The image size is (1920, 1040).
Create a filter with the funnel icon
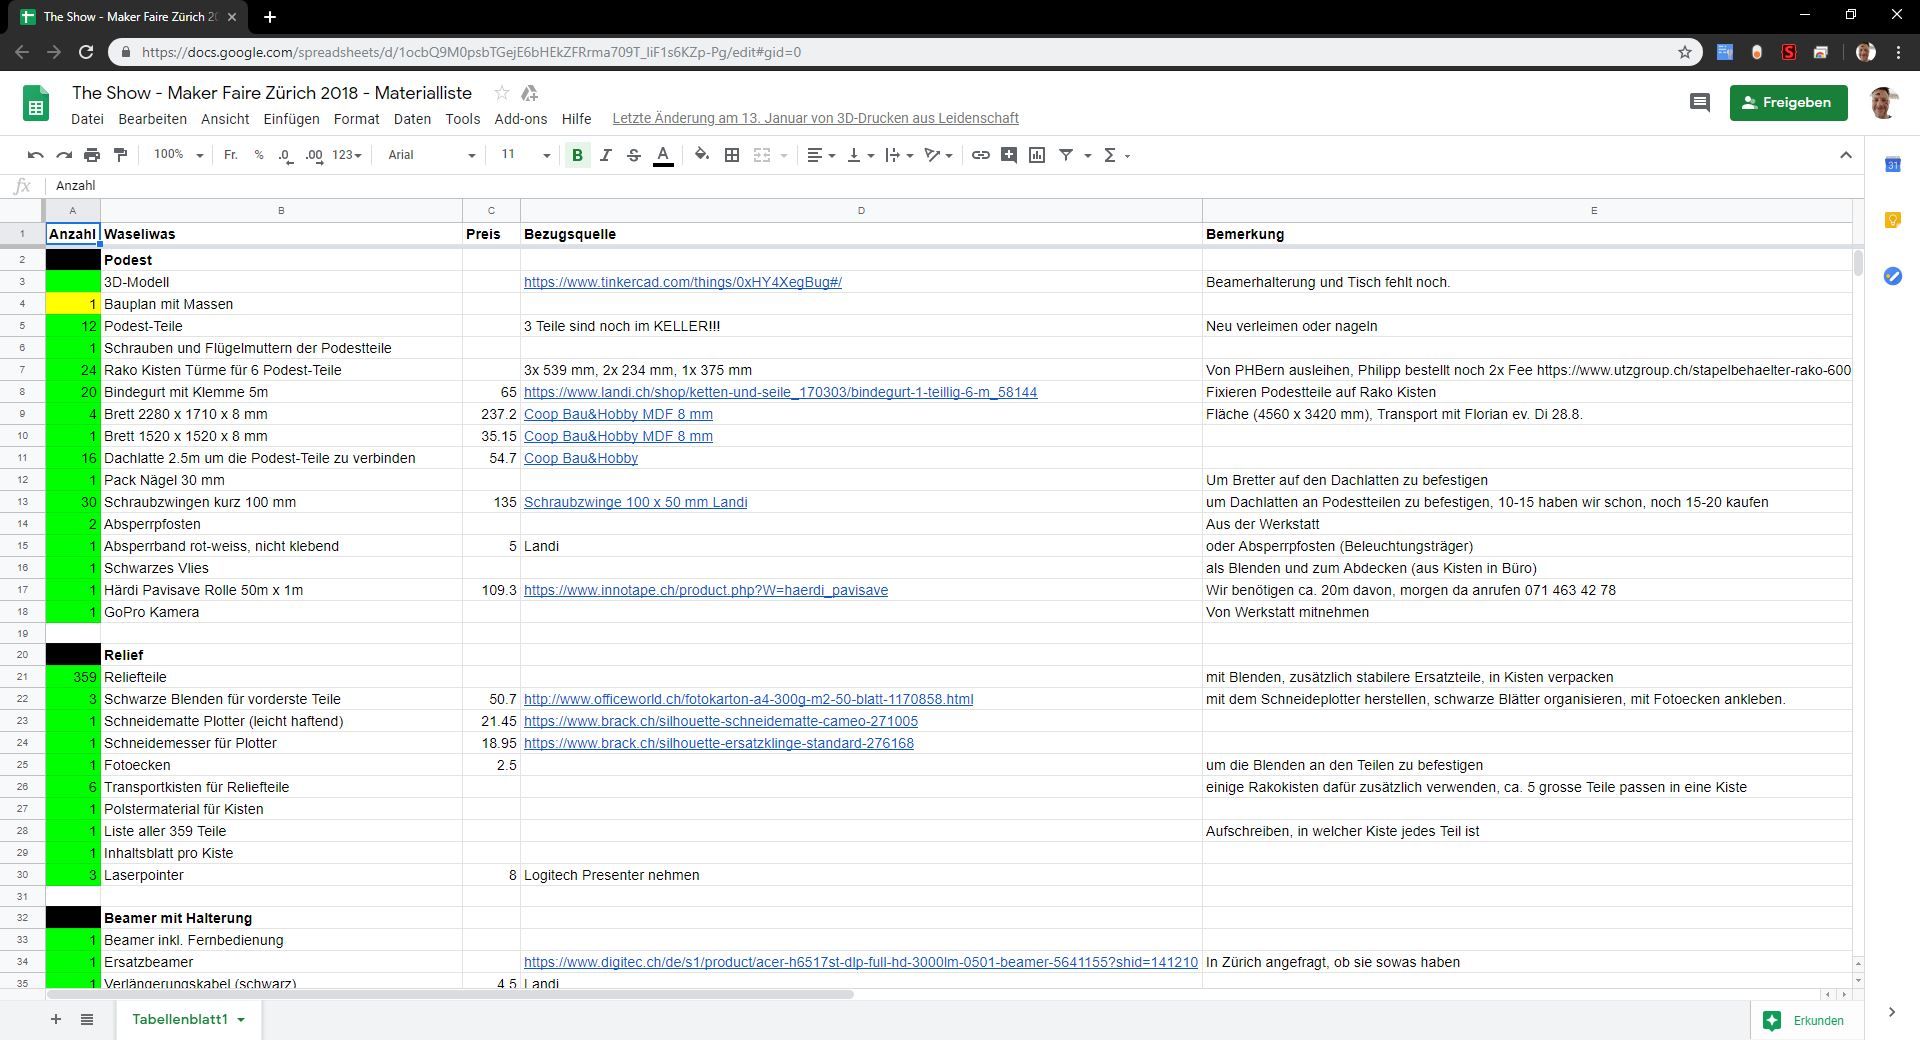(x=1066, y=155)
